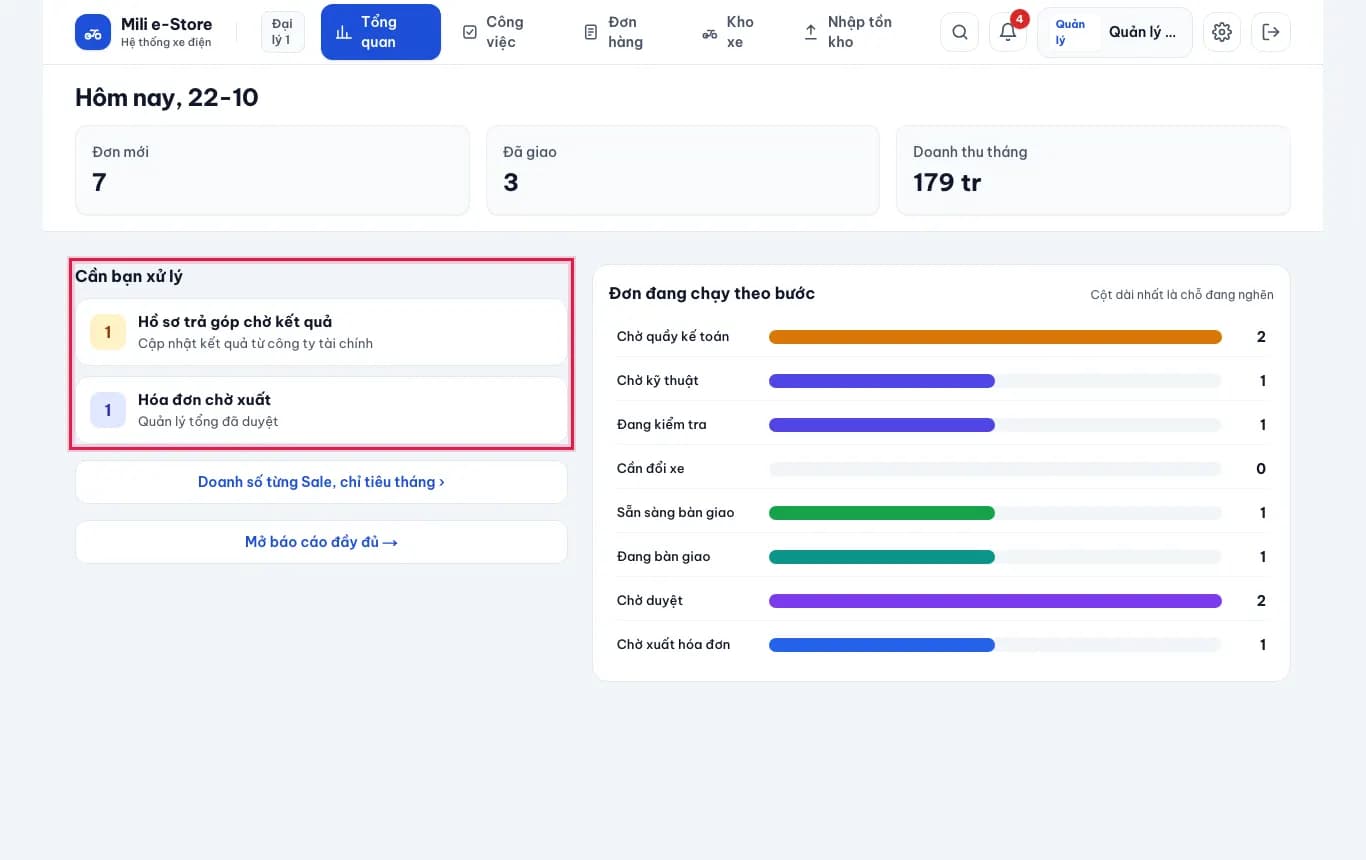Click Doanh số từng Sale, chỉ tiêu tháng
1366x860 pixels.
click(x=321, y=482)
